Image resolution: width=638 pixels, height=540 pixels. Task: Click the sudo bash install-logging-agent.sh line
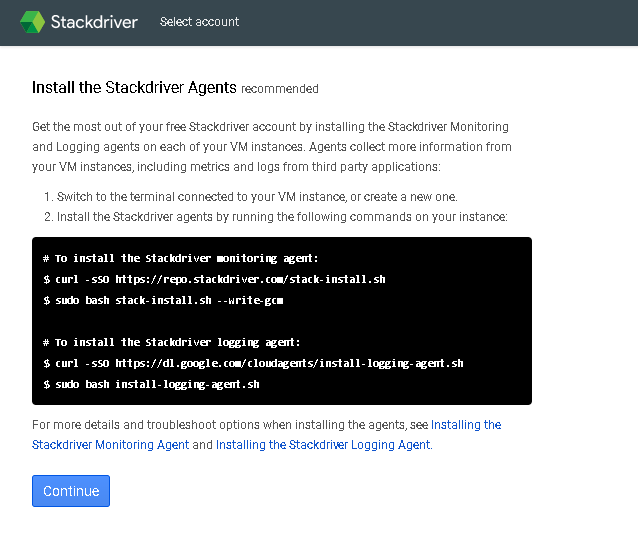151,384
